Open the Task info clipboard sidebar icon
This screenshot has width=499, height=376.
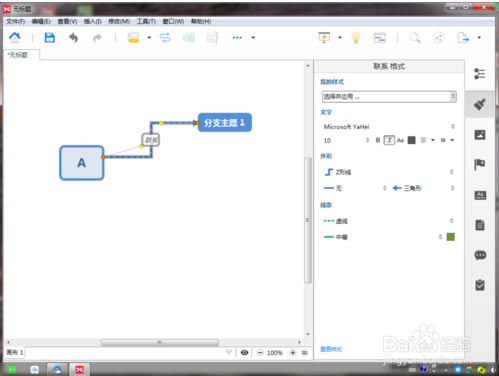[480, 285]
